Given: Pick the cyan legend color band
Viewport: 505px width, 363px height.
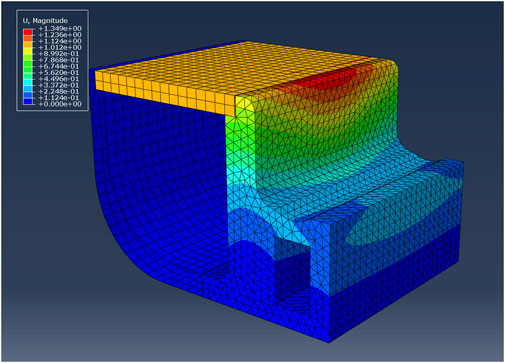Looking at the screenshot, I should (x=28, y=82).
